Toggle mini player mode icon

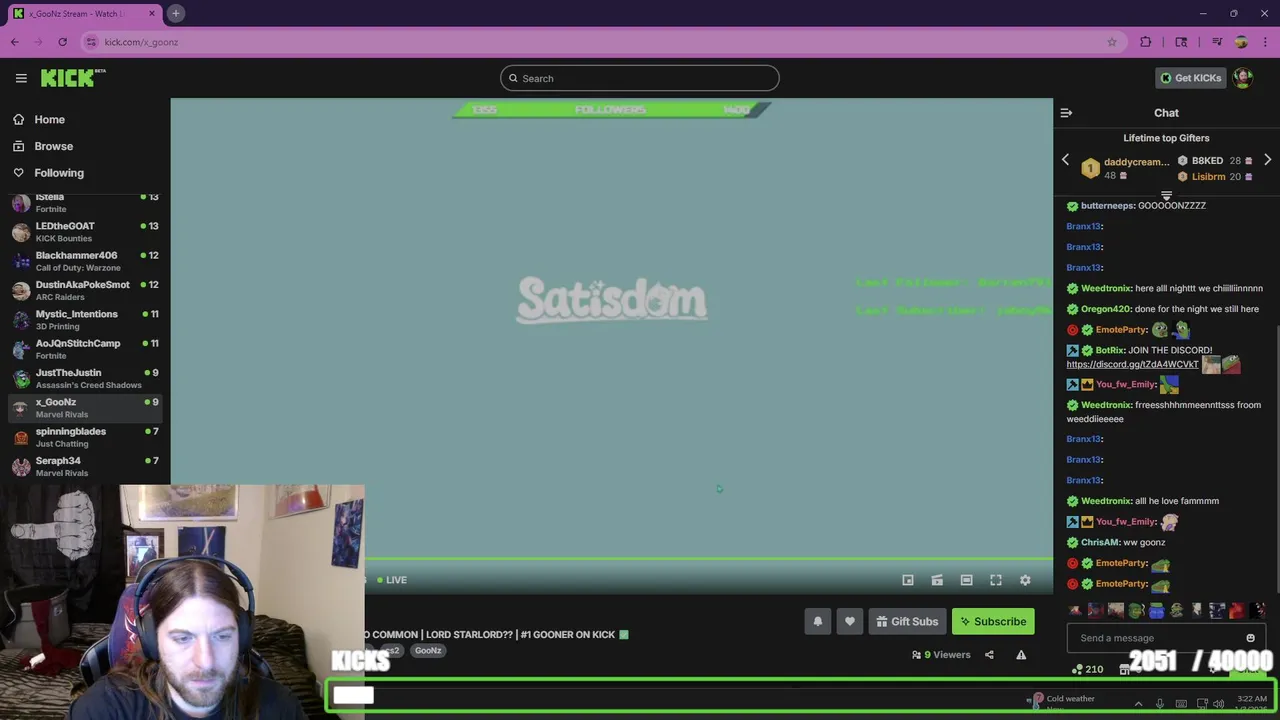pos(908,580)
